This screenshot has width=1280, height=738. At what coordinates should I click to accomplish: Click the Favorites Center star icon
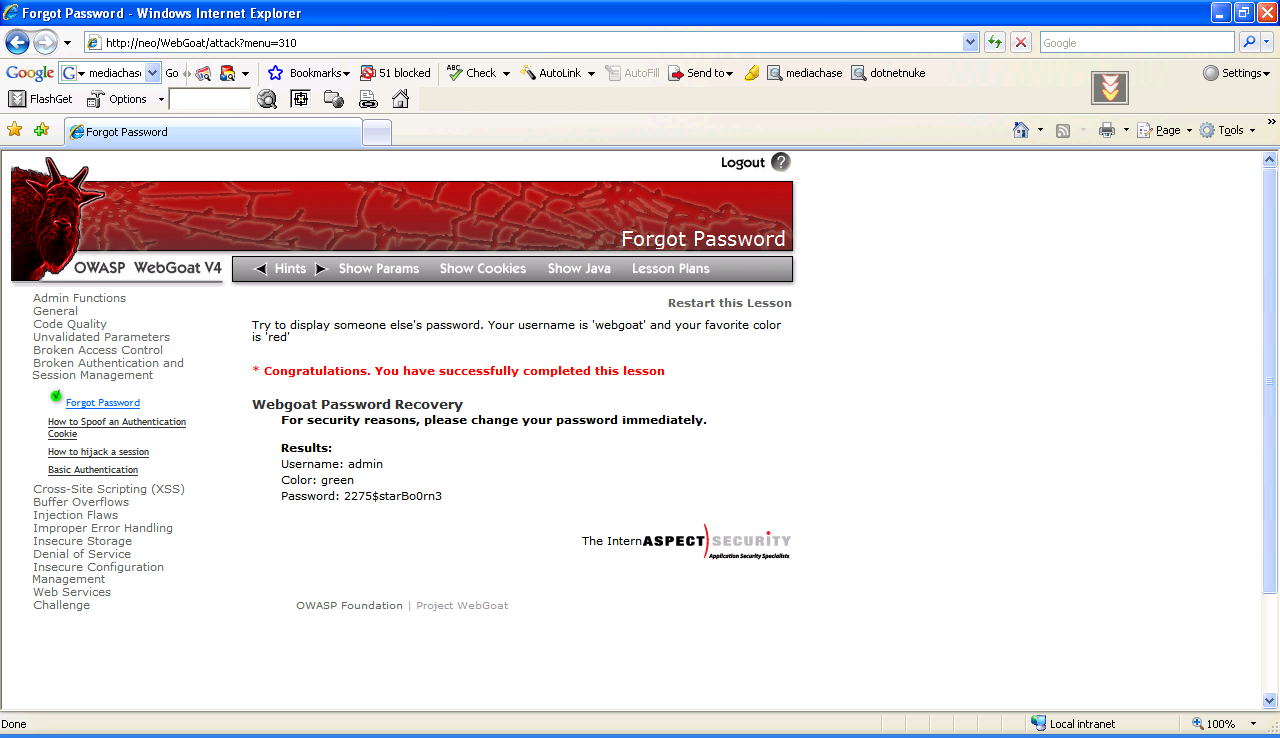[x=14, y=130]
